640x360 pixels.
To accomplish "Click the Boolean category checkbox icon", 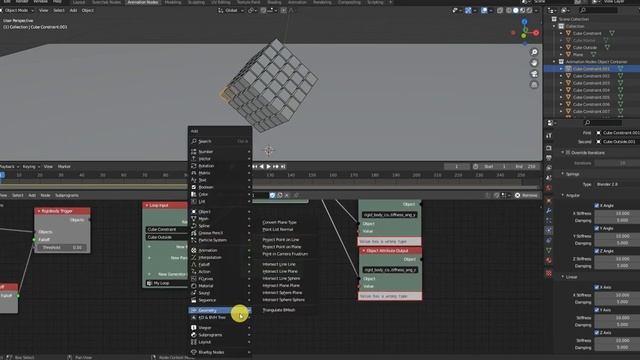I will coord(194,187).
